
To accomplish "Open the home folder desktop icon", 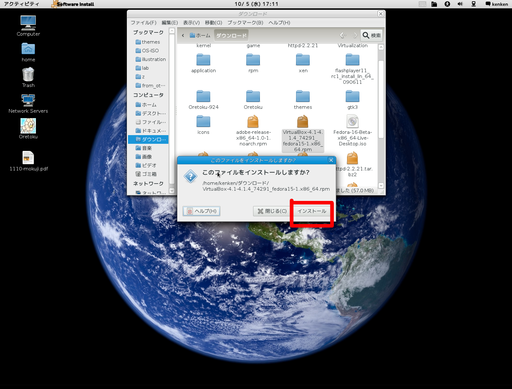I will pyautogui.click(x=28, y=52).
